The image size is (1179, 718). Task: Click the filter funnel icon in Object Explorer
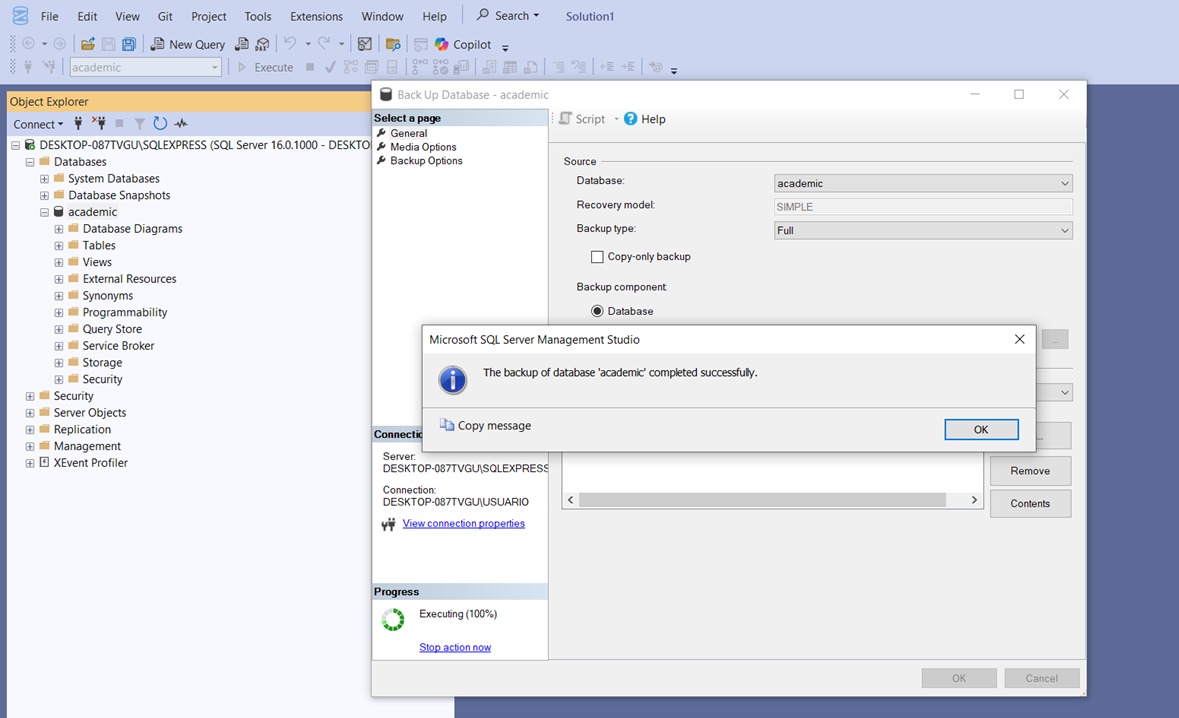[x=139, y=123]
